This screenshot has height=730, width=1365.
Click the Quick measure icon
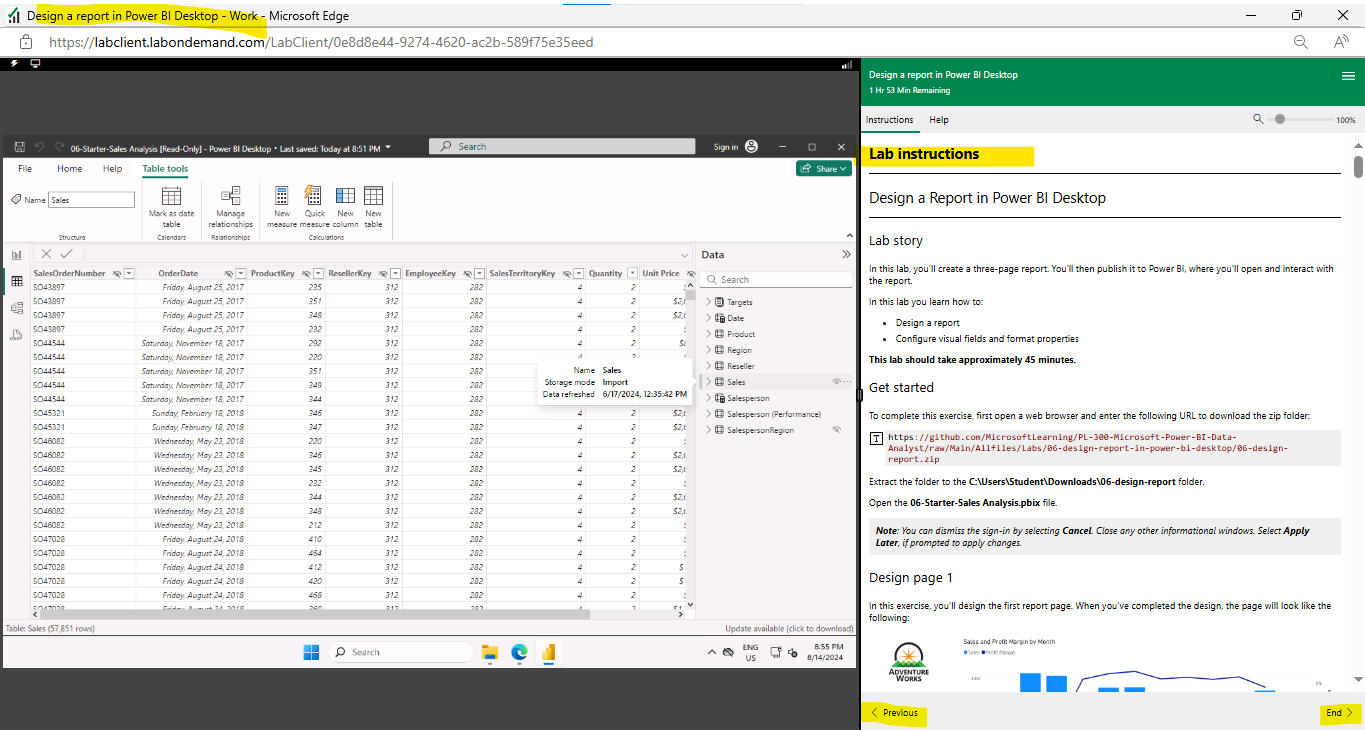[x=313, y=196]
